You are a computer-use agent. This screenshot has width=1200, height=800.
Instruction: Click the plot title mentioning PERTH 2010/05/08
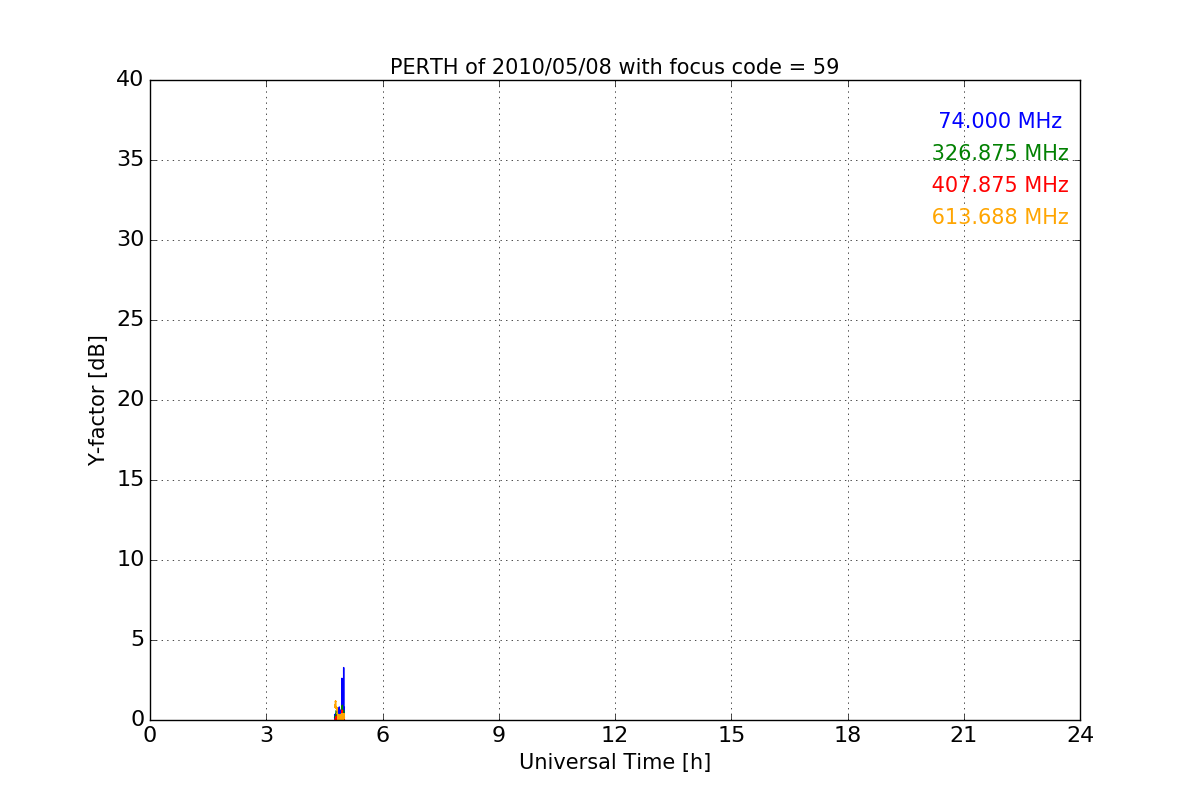click(614, 67)
